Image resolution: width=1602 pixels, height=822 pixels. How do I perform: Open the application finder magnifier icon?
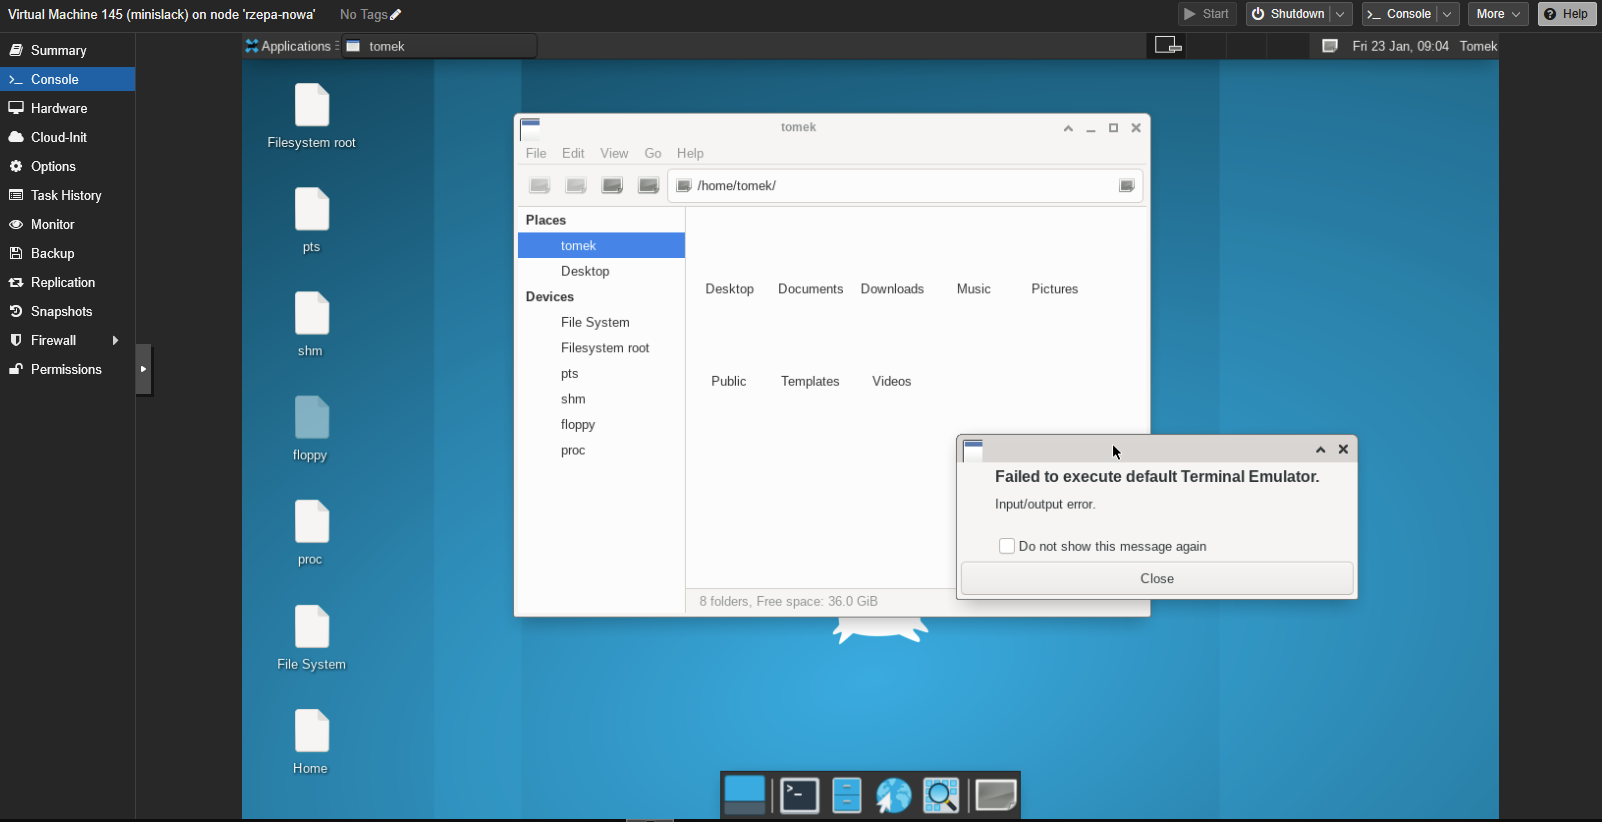(x=941, y=796)
